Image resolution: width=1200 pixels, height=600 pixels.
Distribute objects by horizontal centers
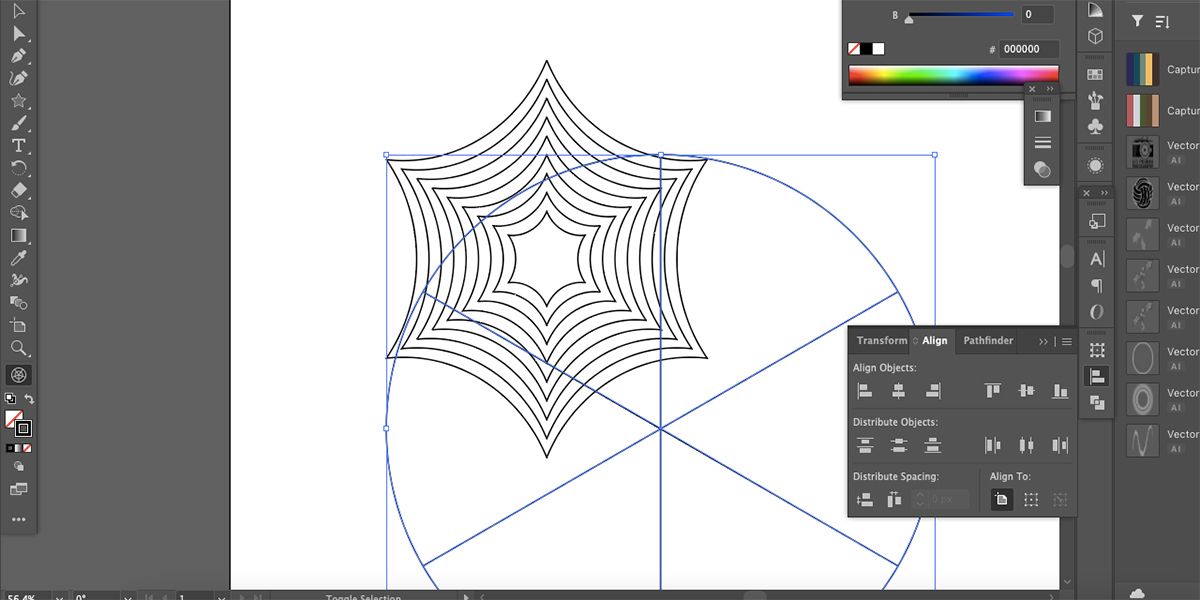[1026, 445]
